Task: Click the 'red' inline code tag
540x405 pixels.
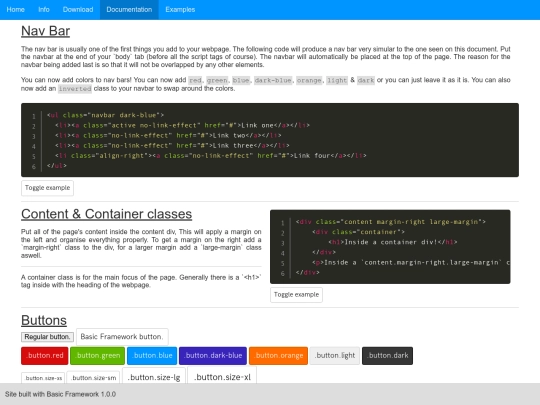Action: point(195,80)
